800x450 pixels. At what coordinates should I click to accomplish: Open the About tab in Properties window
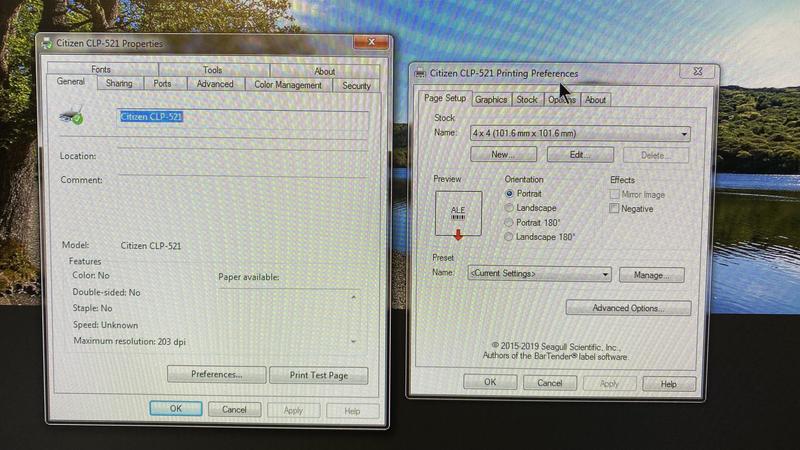[324, 71]
